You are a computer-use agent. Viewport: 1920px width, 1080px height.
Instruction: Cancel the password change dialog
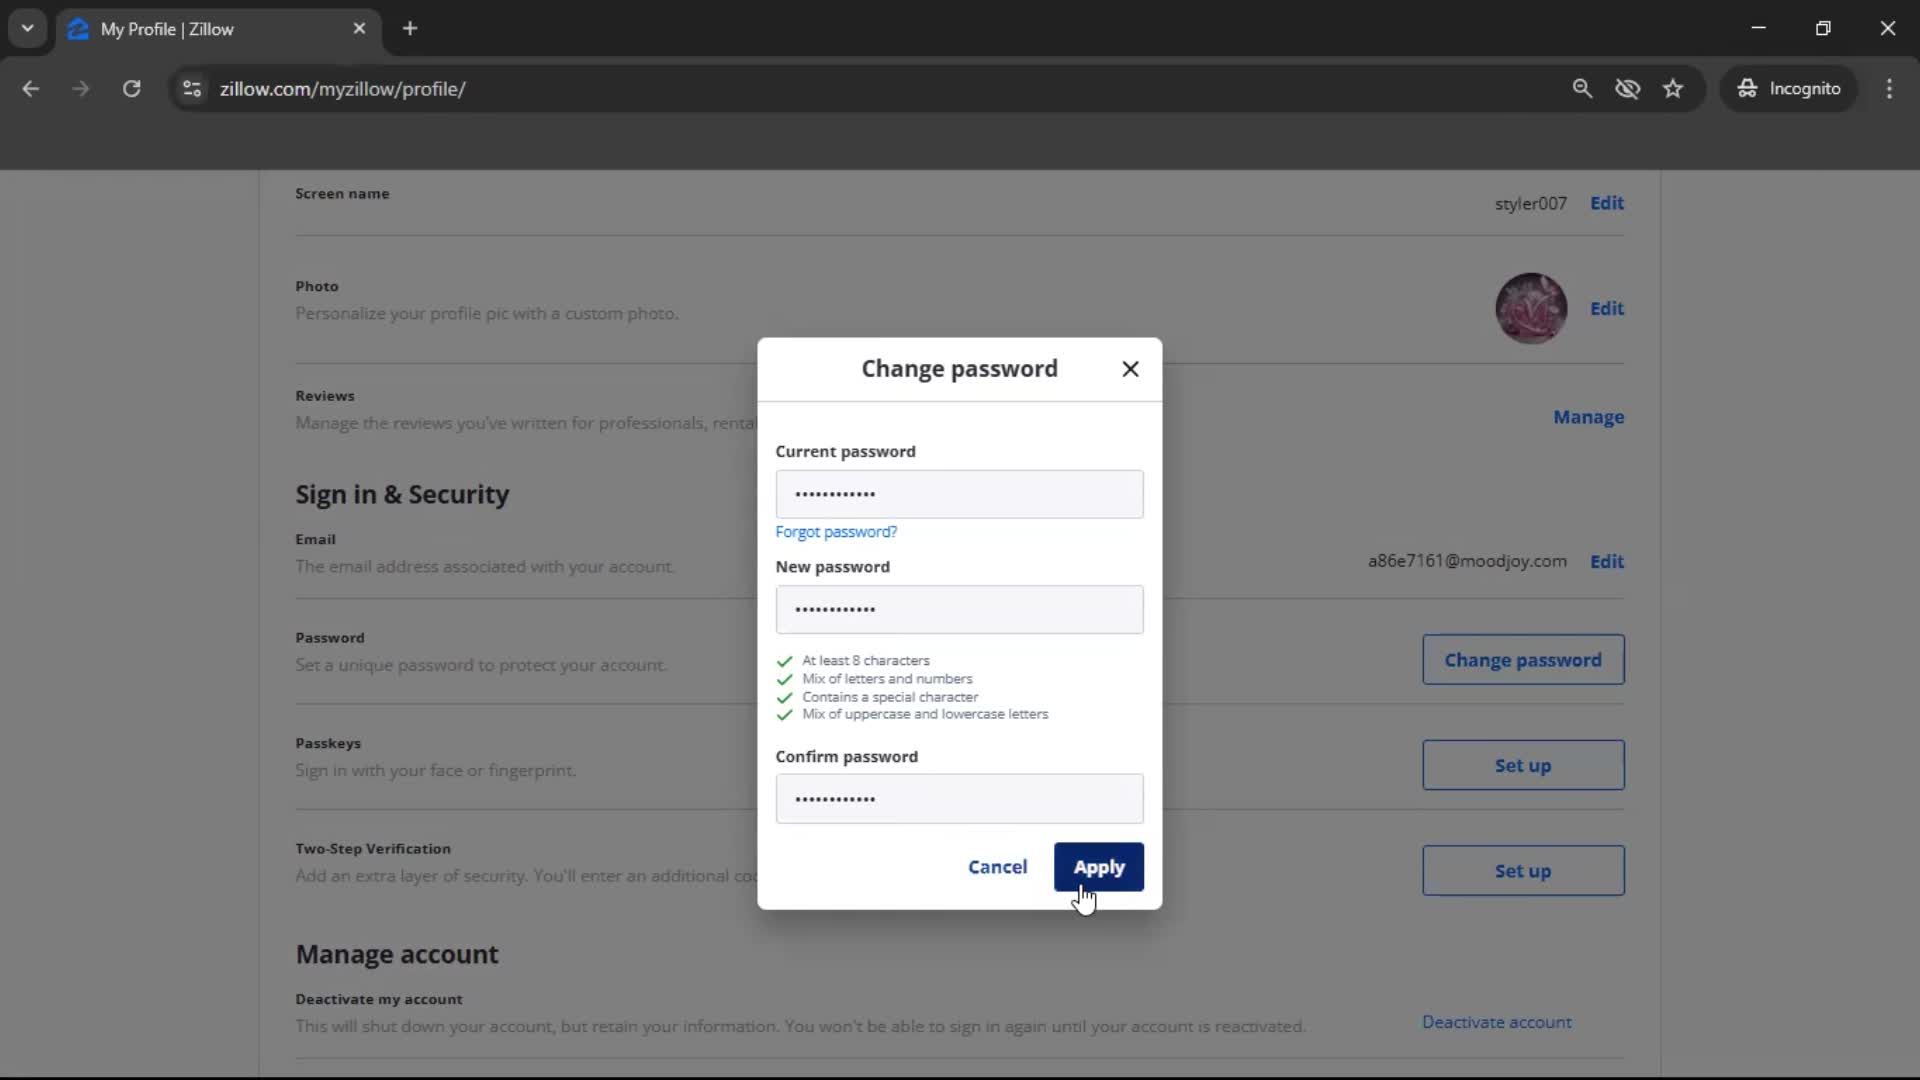(997, 867)
